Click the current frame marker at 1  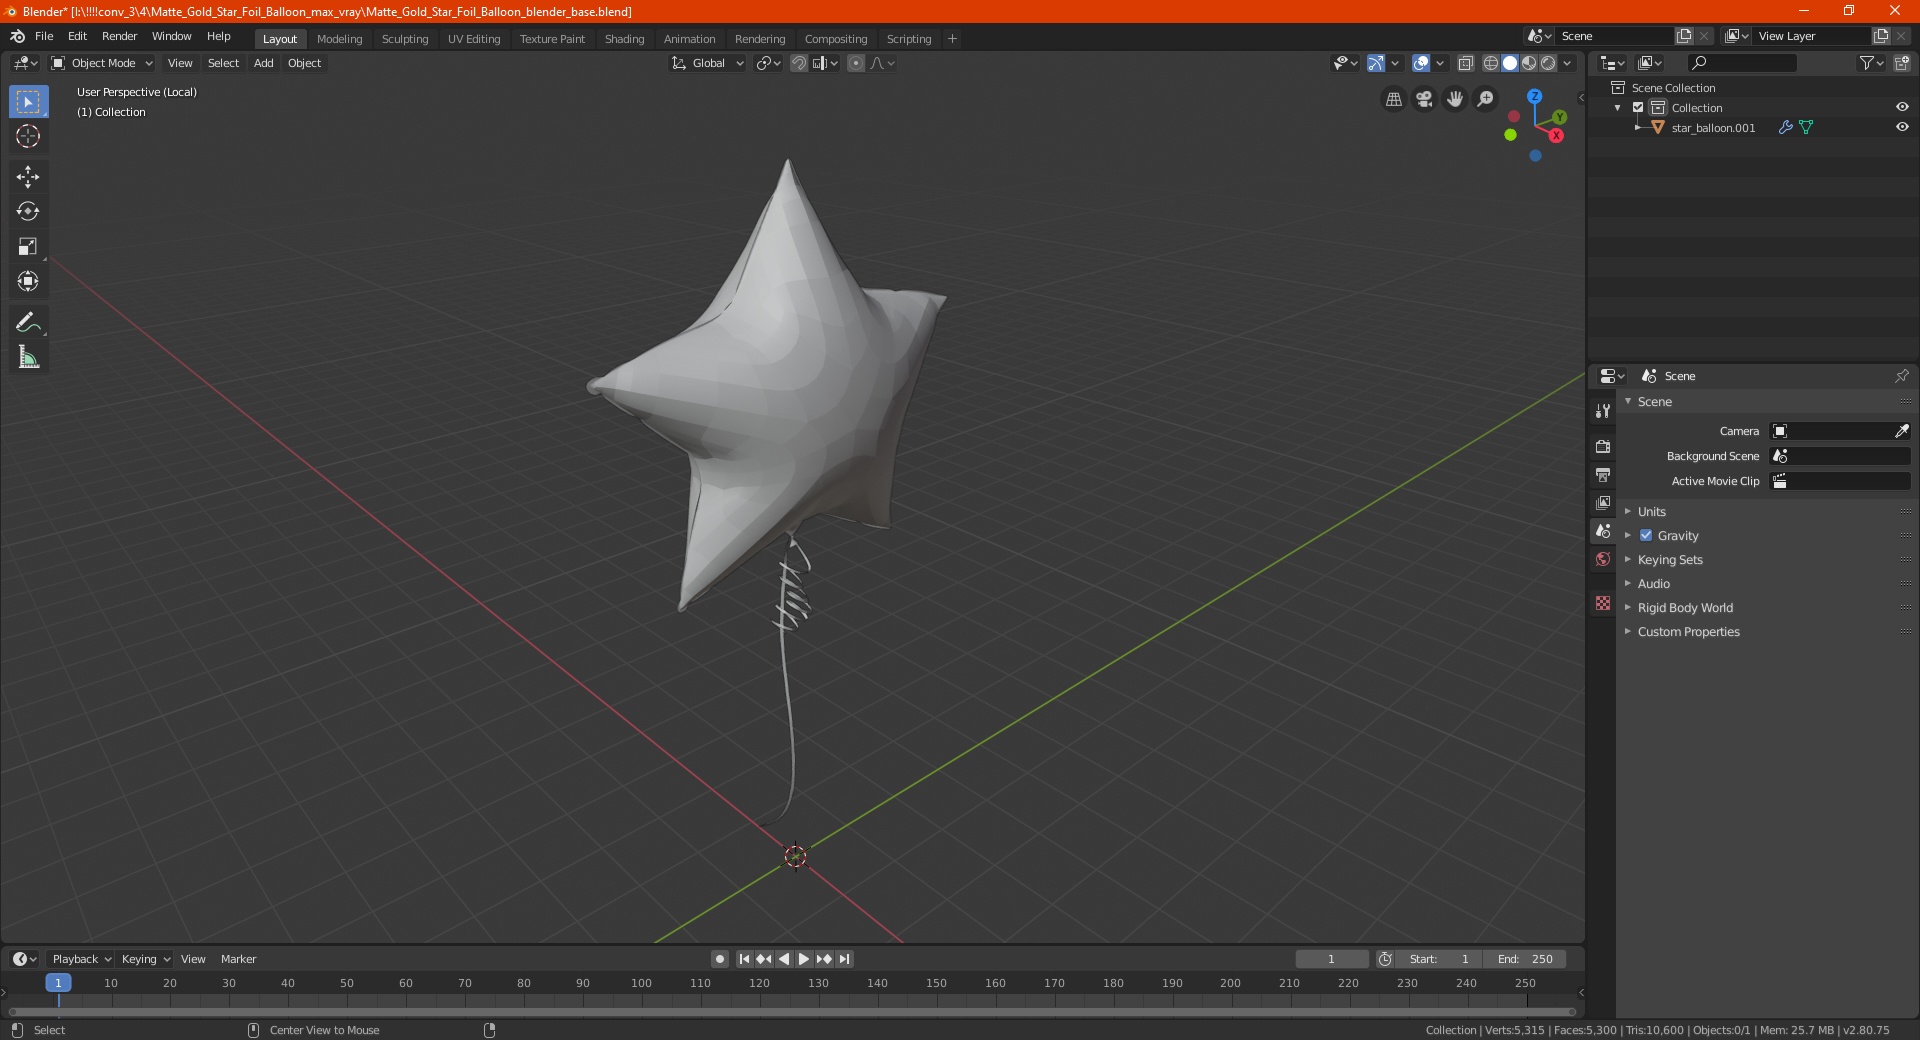pos(58,983)
